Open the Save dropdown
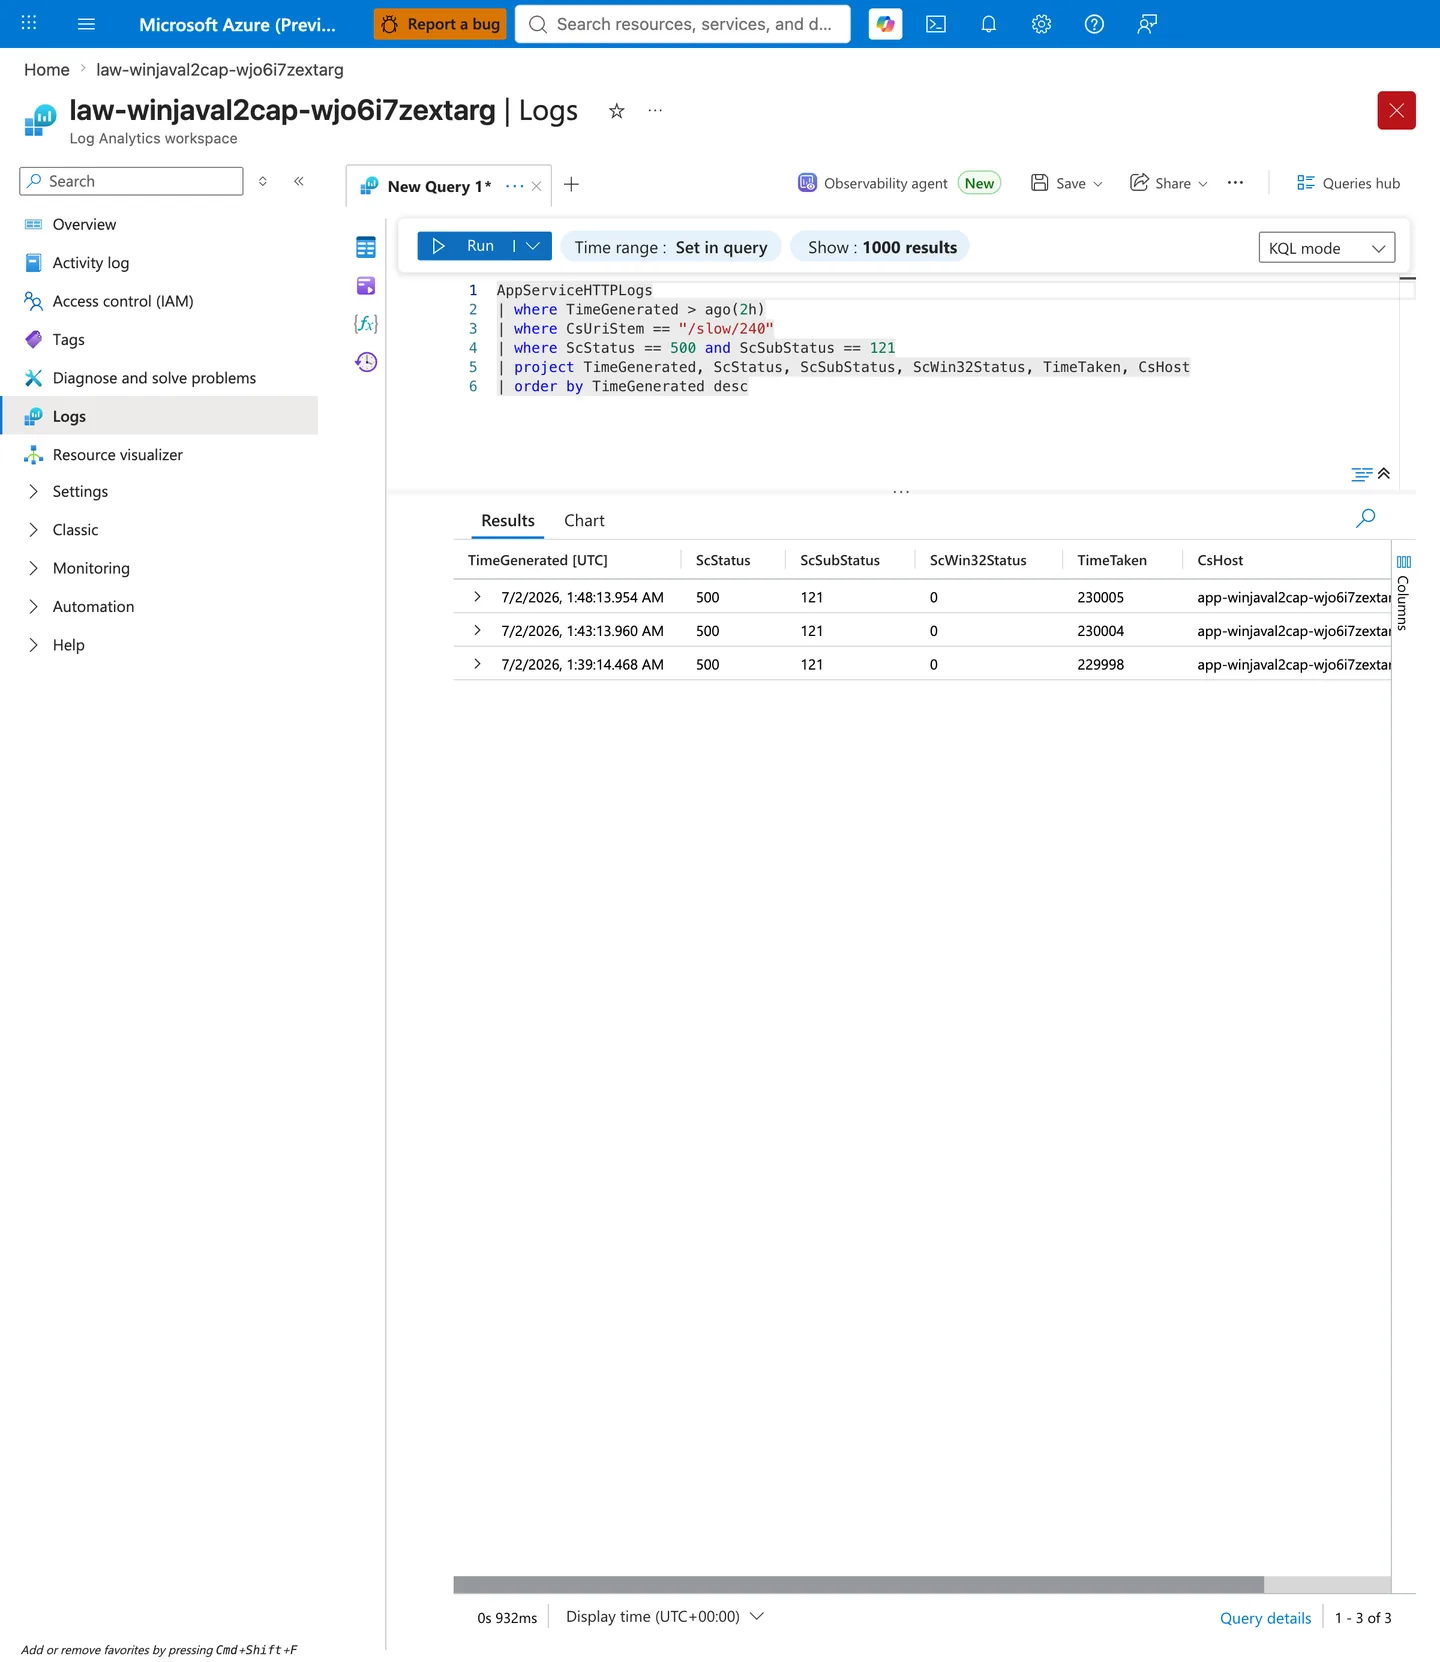Screen dimensions: 1440x1662 pos(1067,183)
